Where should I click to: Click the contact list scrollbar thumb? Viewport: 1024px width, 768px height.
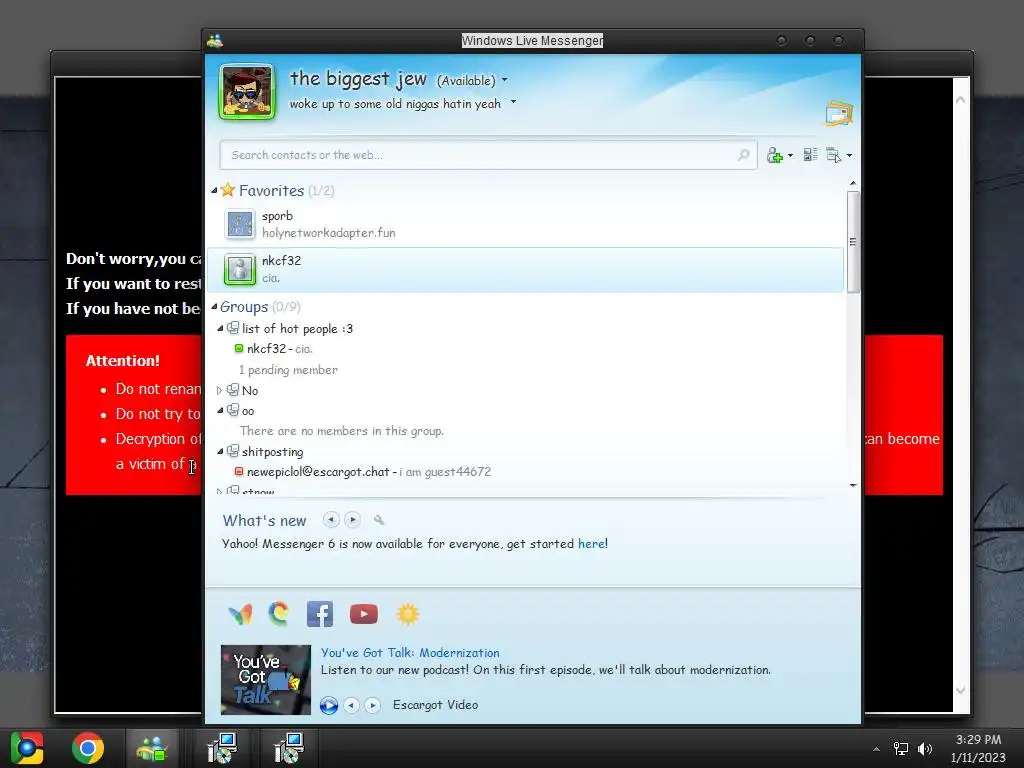[853, 242]
